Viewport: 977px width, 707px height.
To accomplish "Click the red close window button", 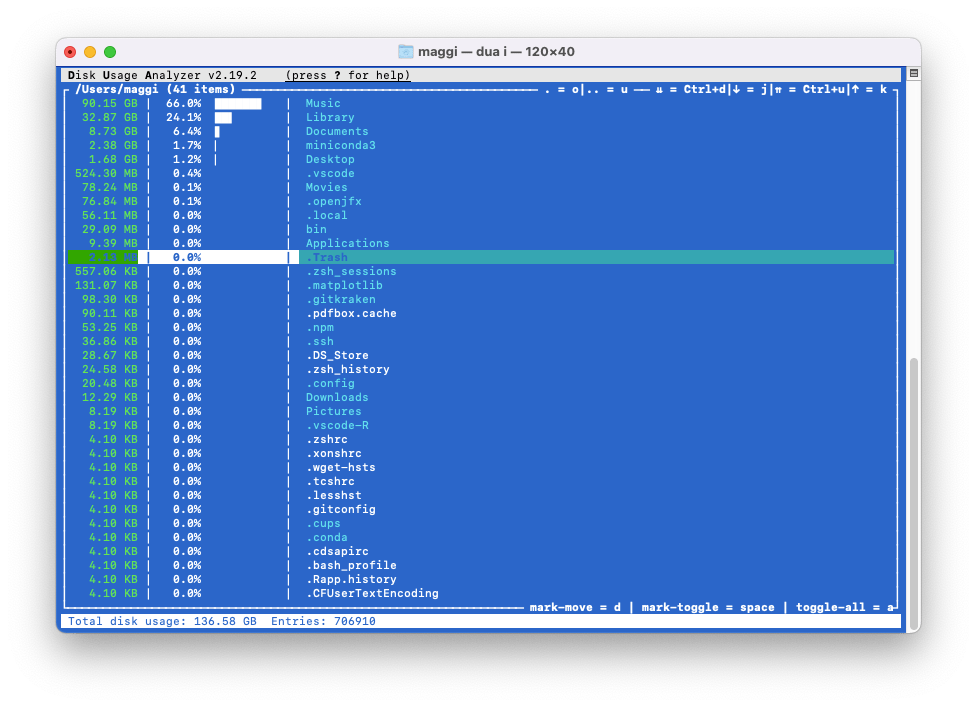I will tap(70, 52).
